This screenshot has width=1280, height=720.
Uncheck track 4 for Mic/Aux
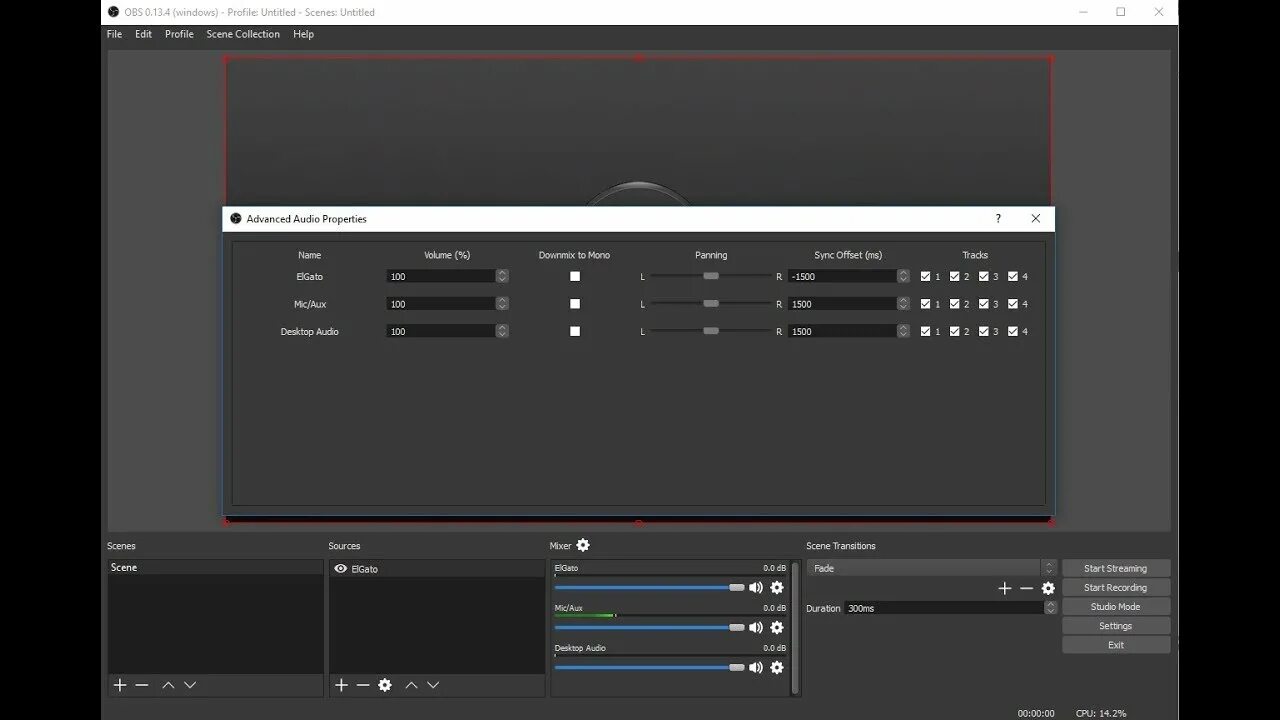[x=1013, y=303]
